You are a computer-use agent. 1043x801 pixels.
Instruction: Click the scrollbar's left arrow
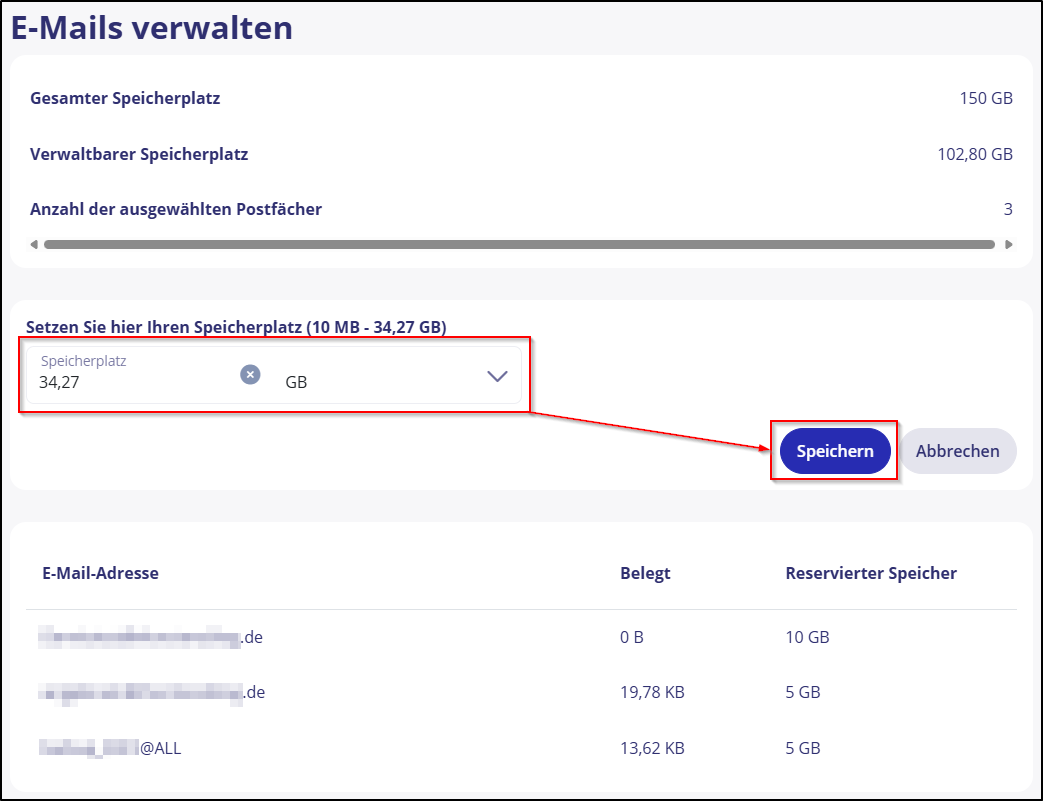pyautogui.click(x=35, y=244)
